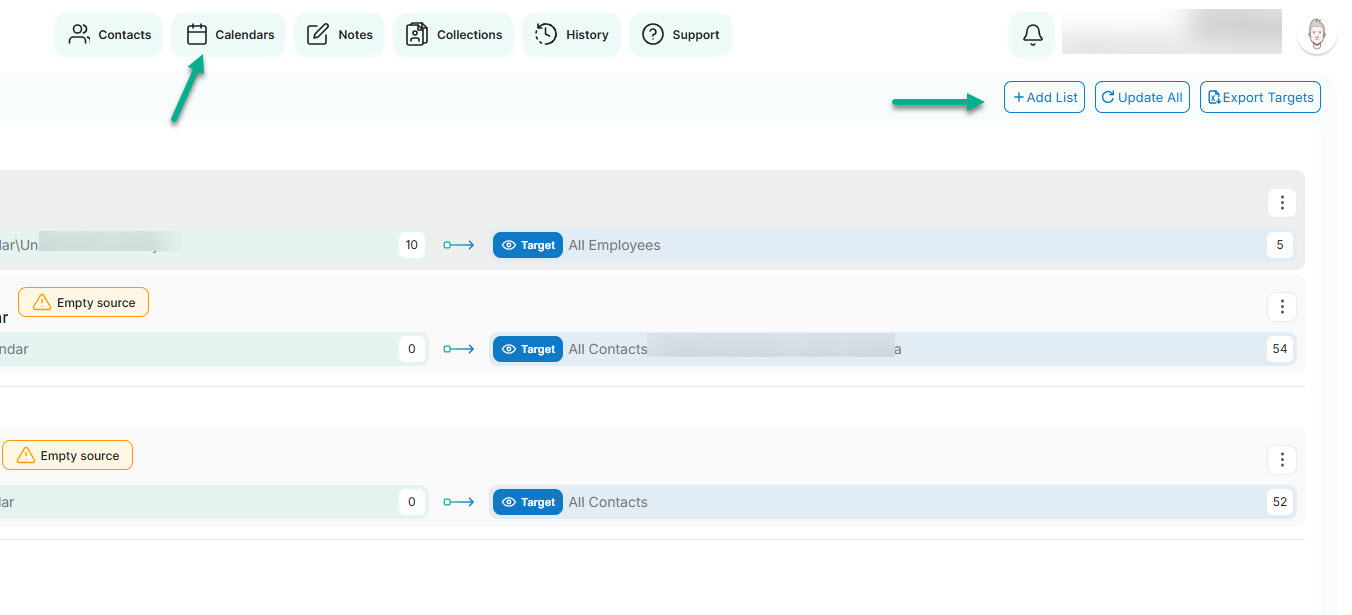Open History using the clock icon
This screenshot has width=1352, height=615.
click(x=545, y=33)
